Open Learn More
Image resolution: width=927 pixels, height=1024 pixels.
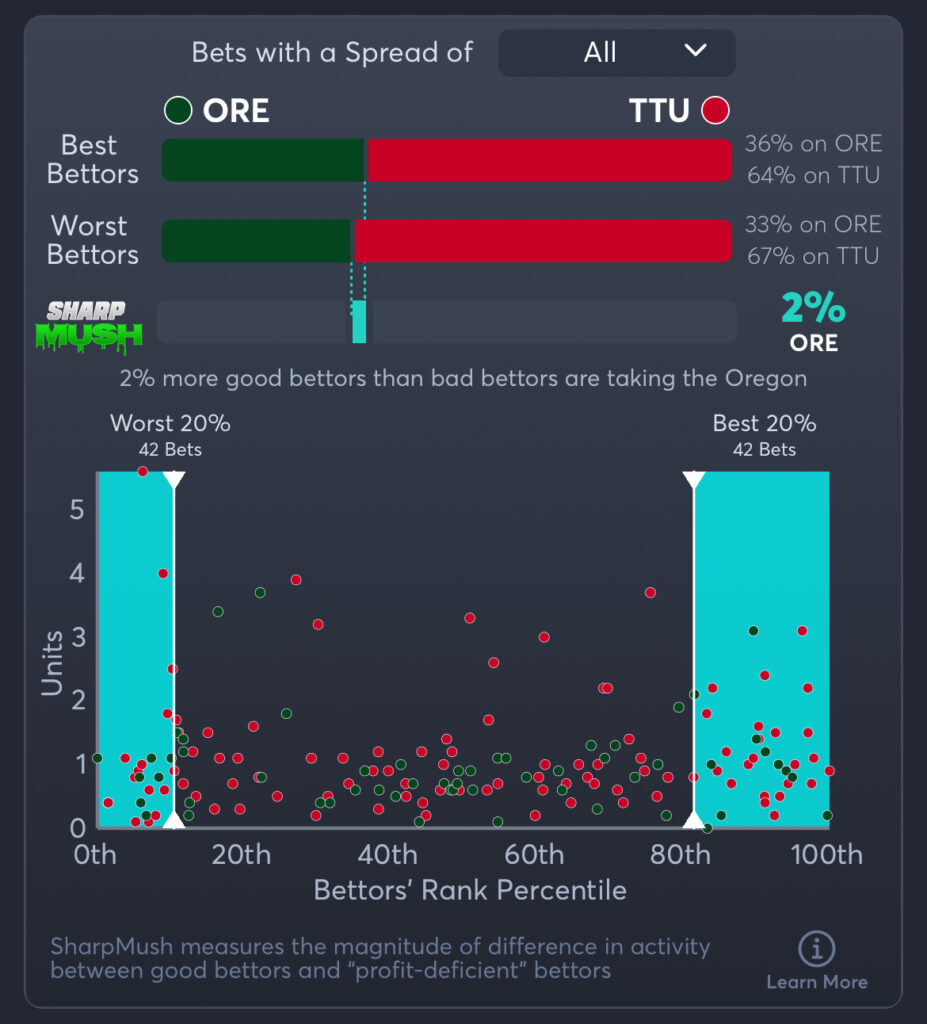819,983
